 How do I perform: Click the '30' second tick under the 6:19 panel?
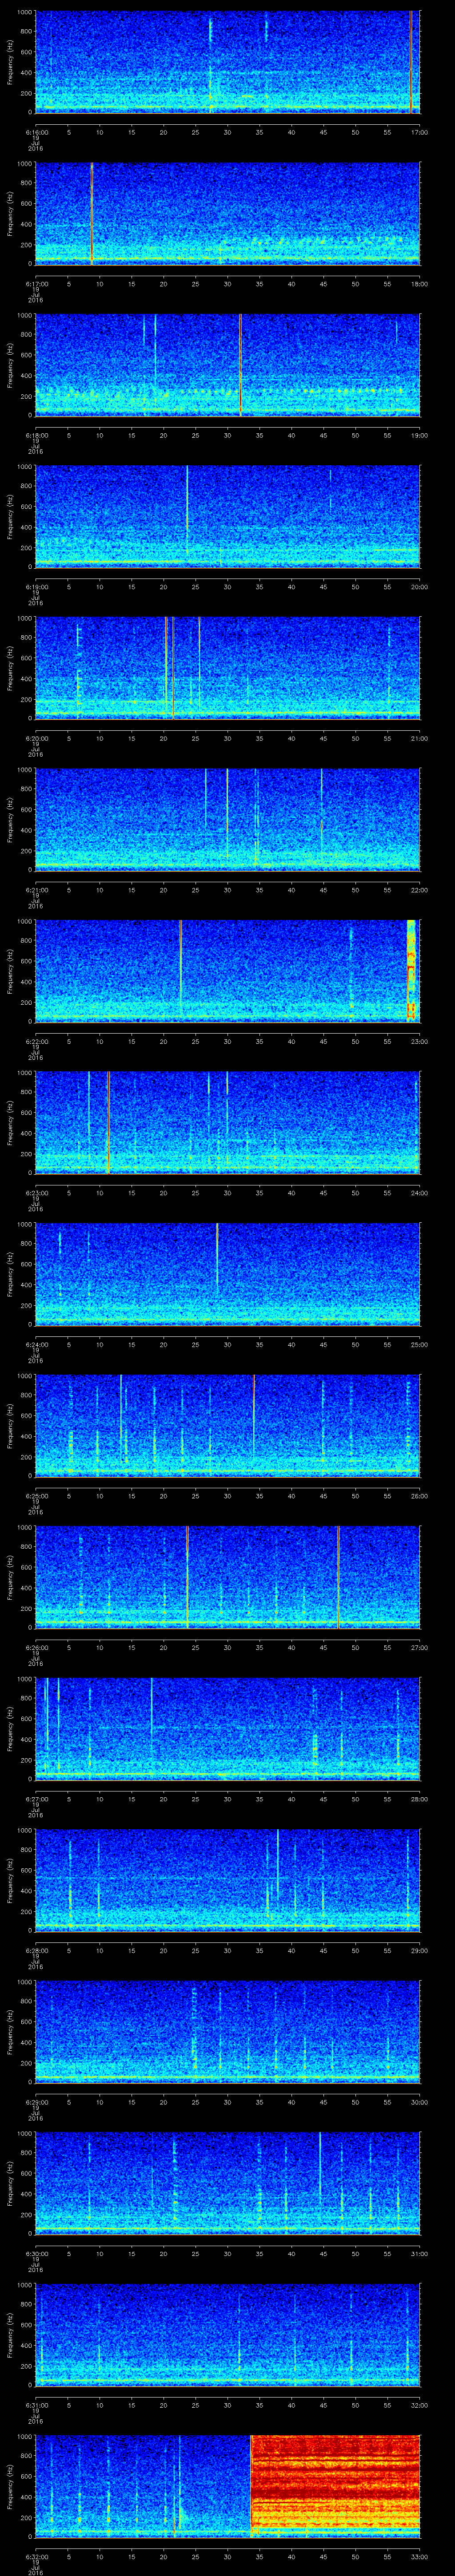pyautogui.click(x=227, y=587)
